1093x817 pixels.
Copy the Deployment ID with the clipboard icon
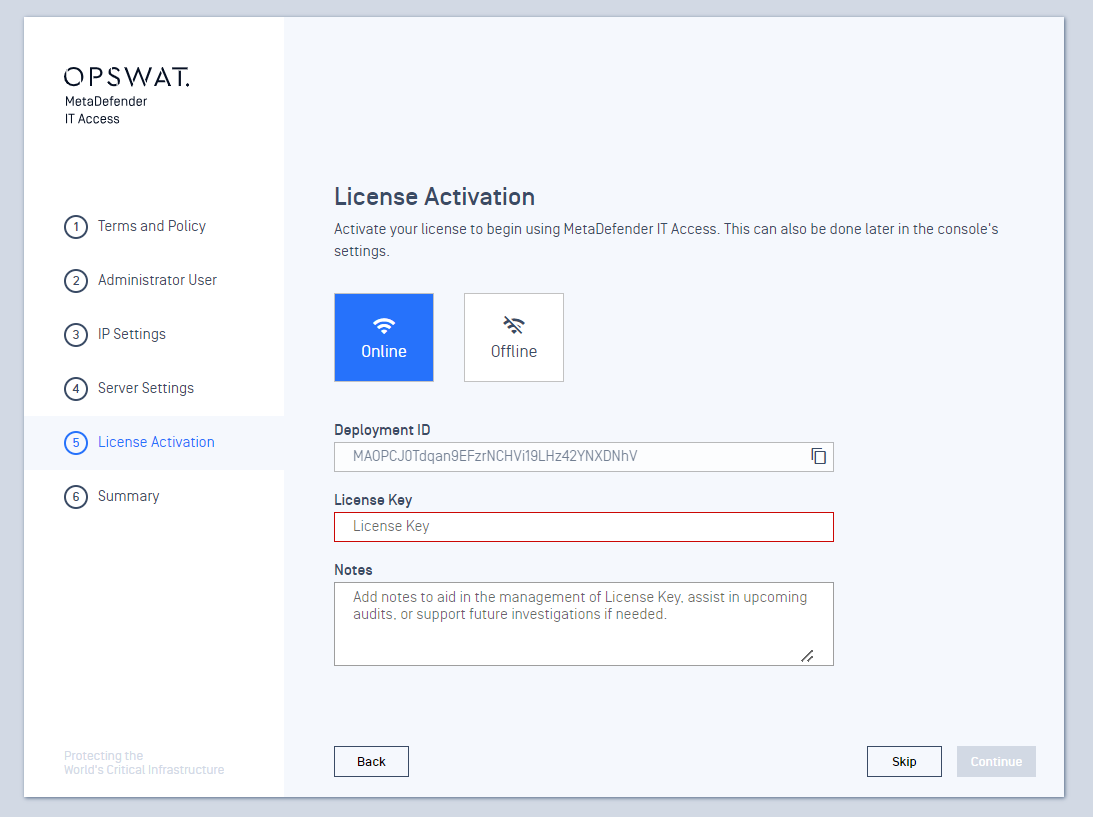(x=818, y=456)
